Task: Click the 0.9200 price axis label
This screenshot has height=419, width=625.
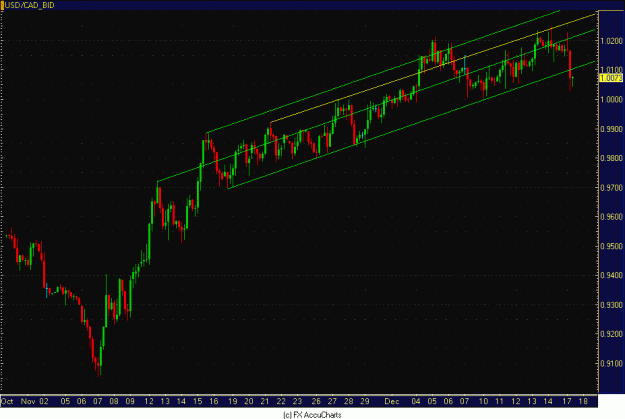Action: tap(611, 334)
